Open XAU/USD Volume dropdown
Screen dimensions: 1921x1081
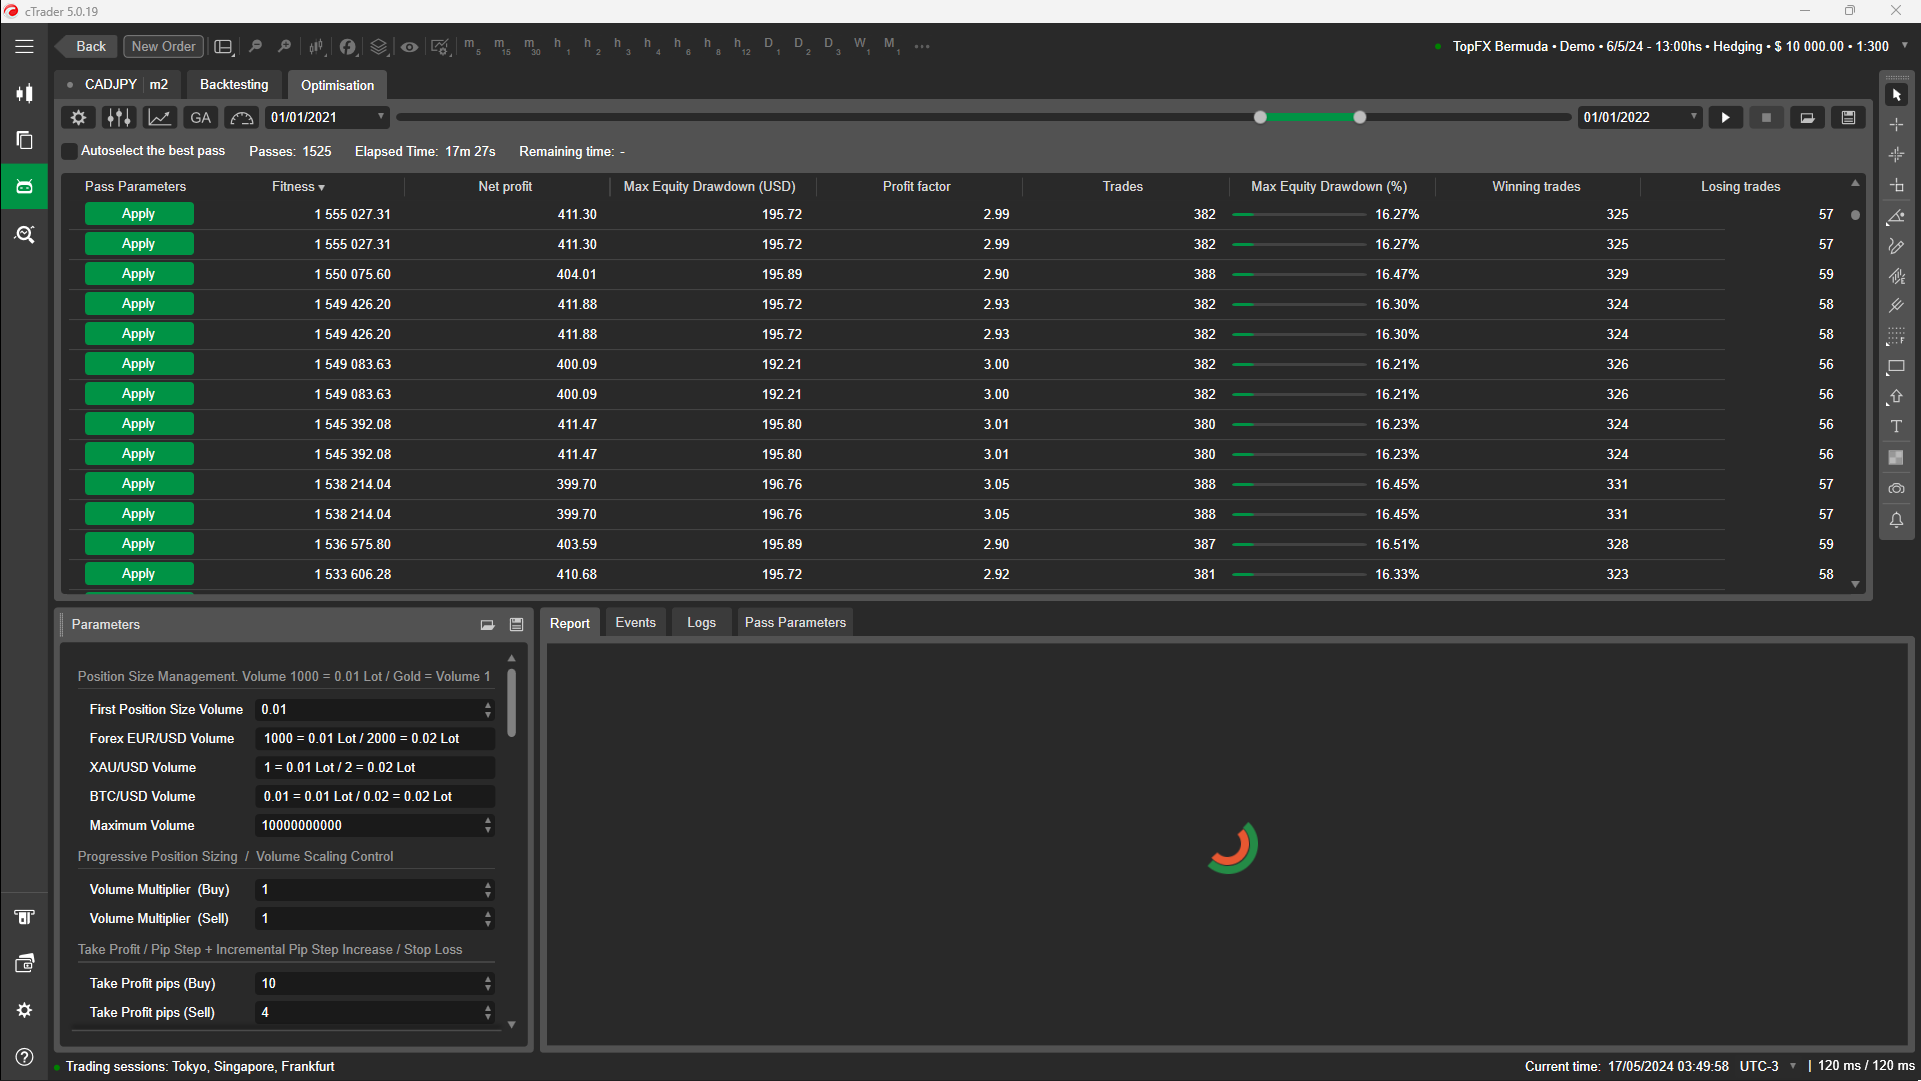tap(375, 767)
